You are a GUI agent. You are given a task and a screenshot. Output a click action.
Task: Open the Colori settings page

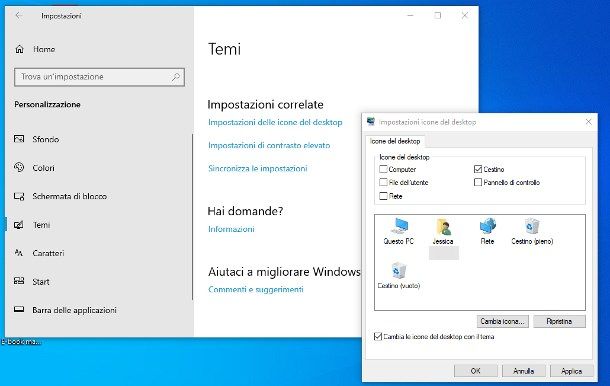[44, 168]
